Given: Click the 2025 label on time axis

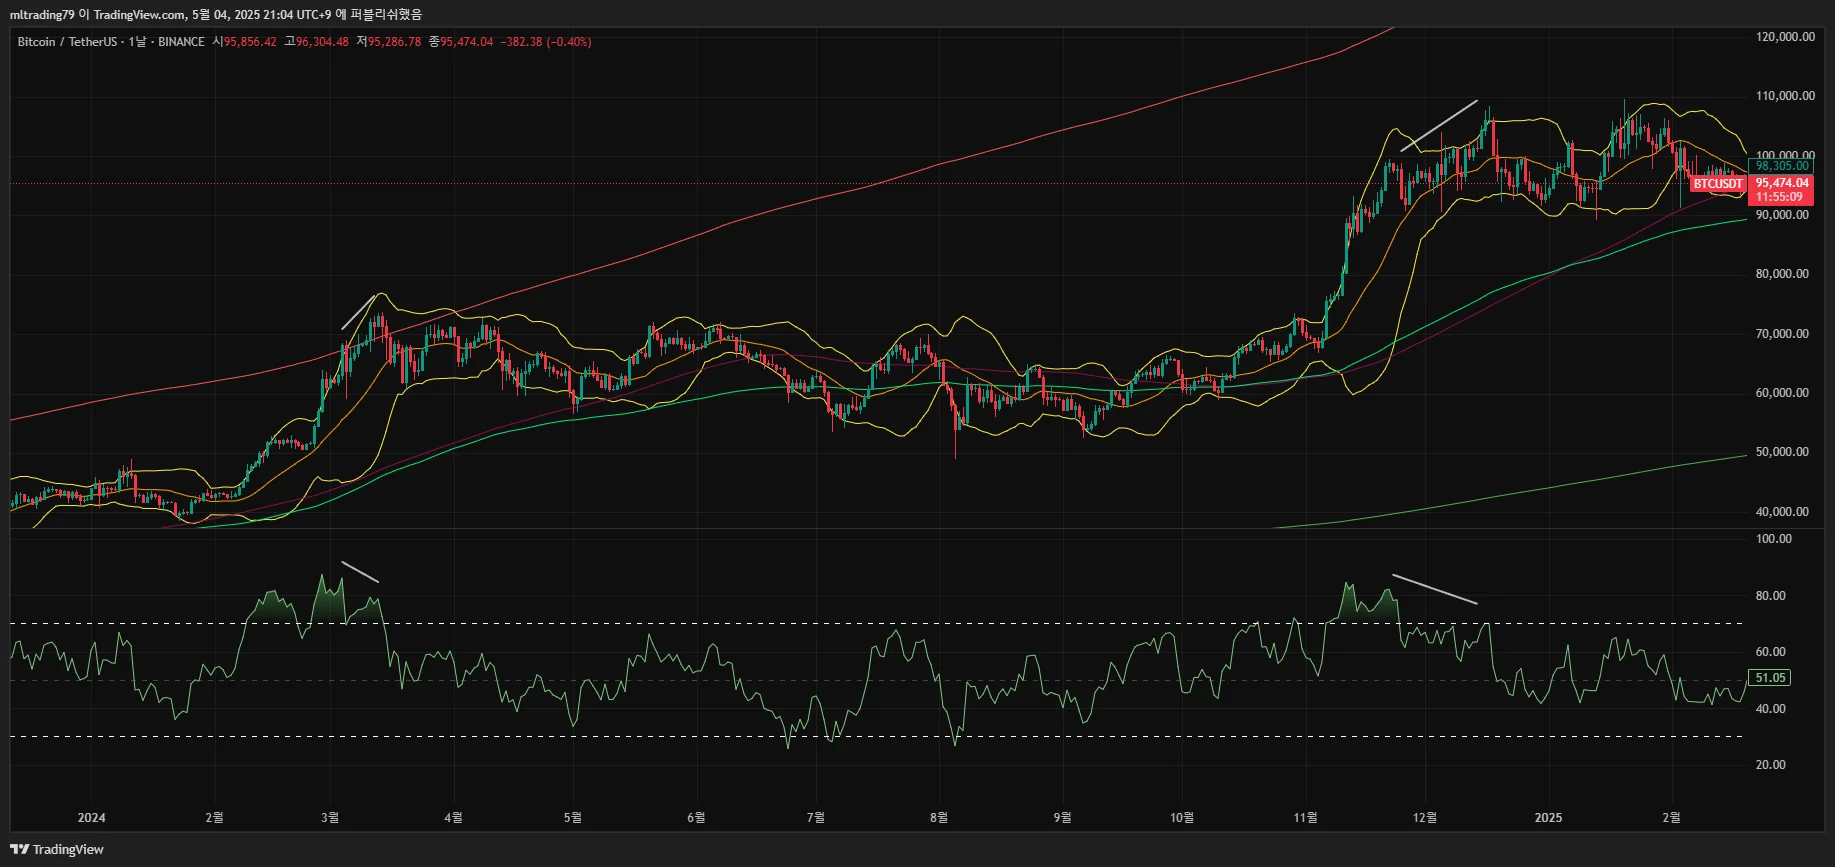Looking at the screenshot, I should (1548, 818).
